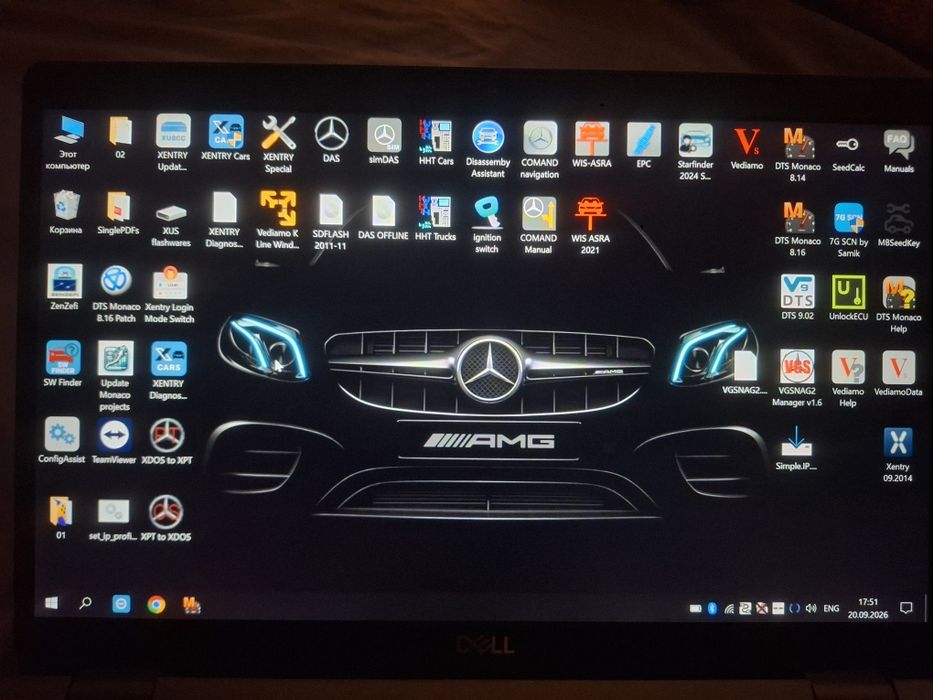The width and height of the screenshot is (933, 700).
Task: Open Google Chrome from taskbar
Action: (156, 605)
